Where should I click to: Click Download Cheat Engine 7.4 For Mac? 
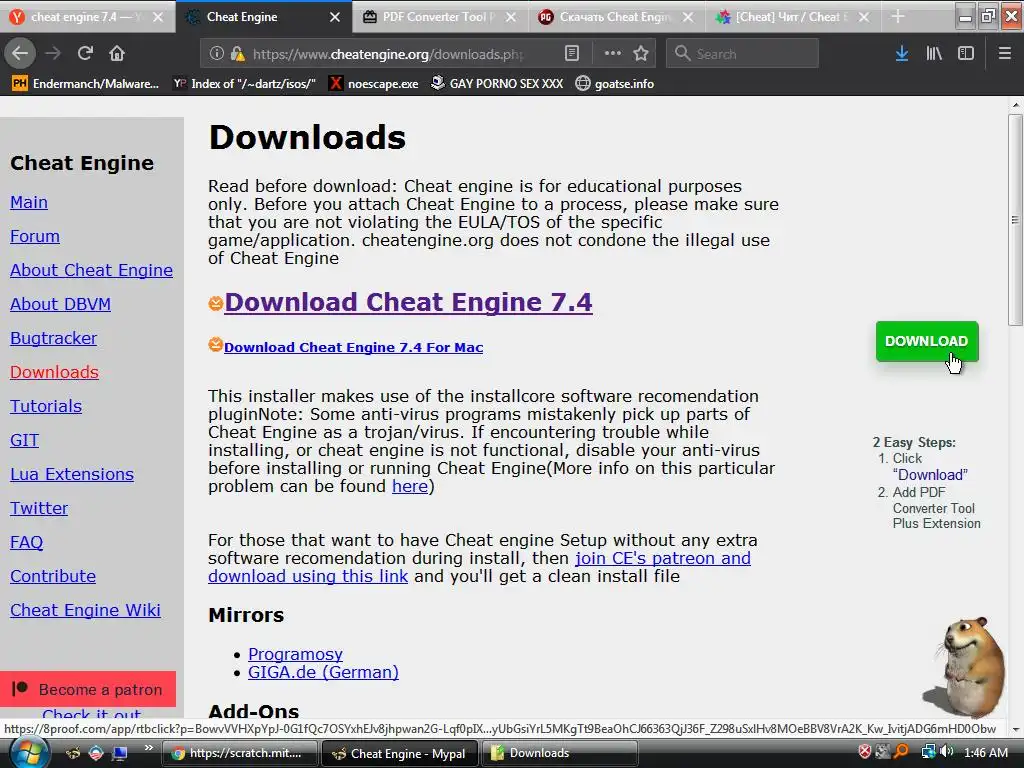353,347
